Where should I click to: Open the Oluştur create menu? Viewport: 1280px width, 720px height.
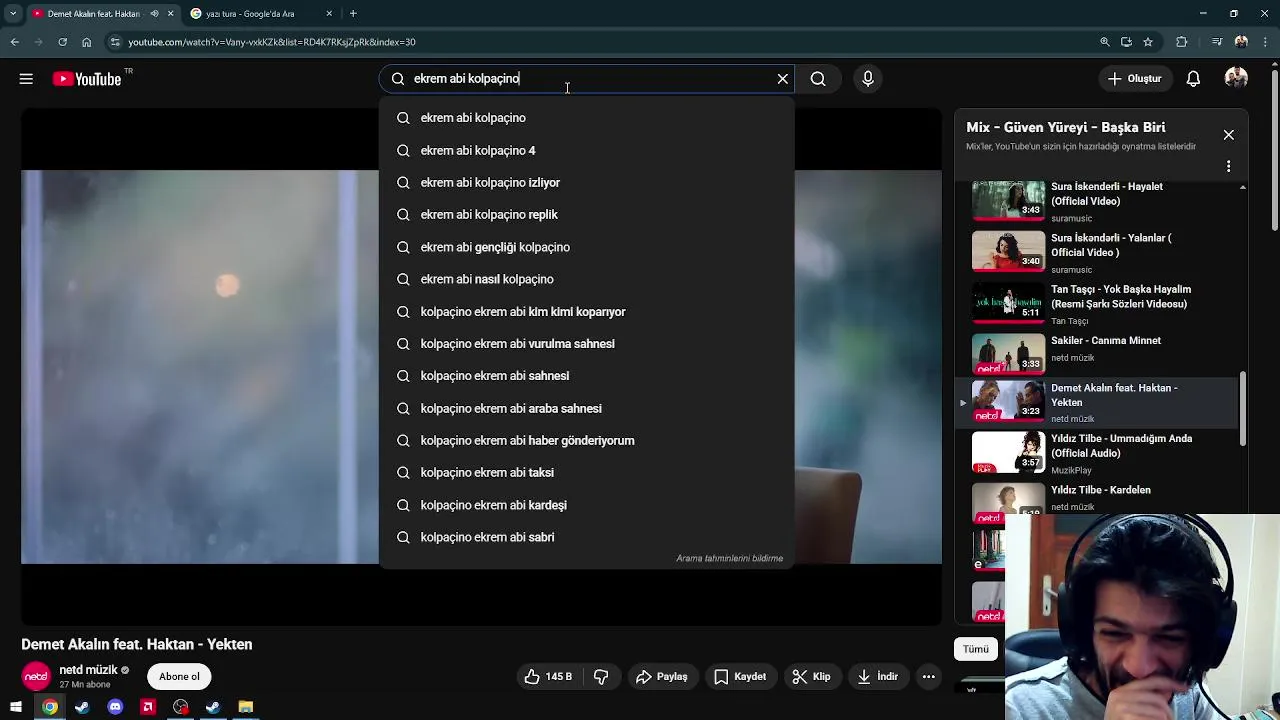pyautogui.click(x=1134, y=79)
